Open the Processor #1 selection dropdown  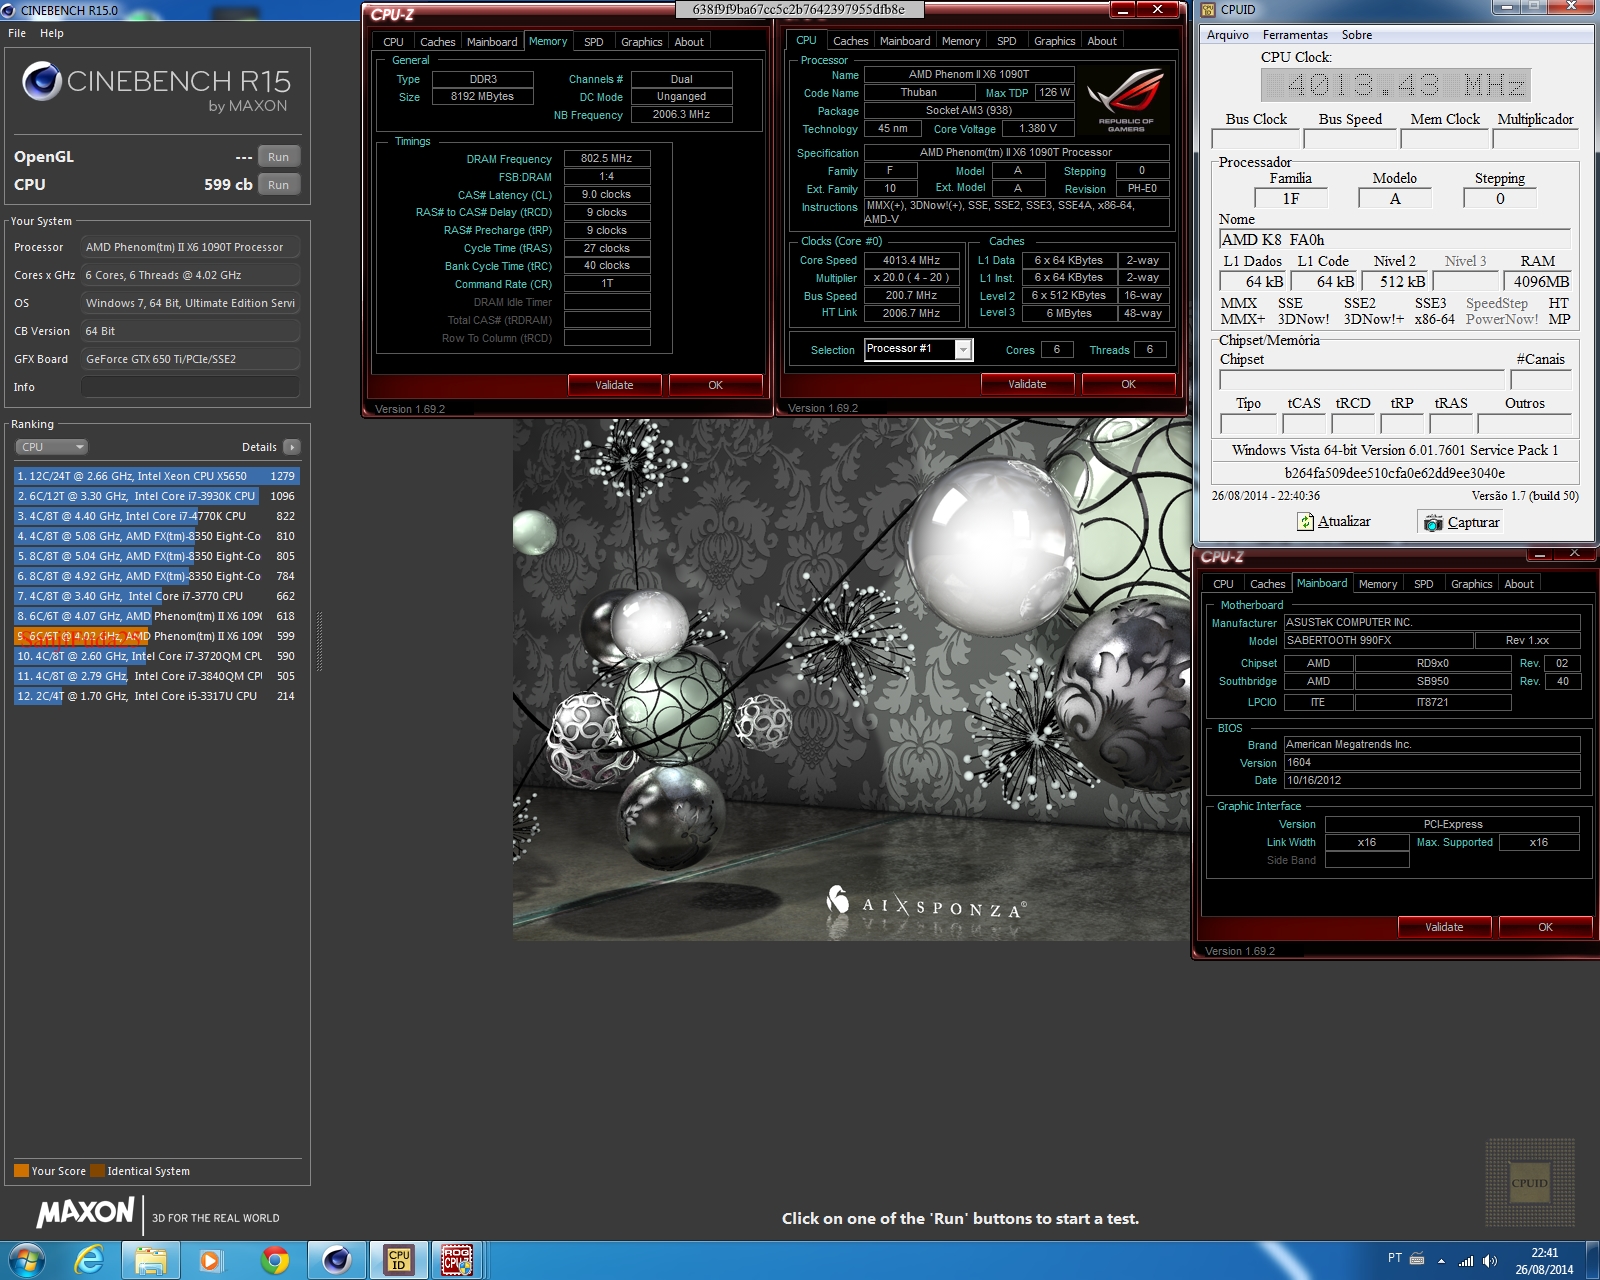[918, 349]
